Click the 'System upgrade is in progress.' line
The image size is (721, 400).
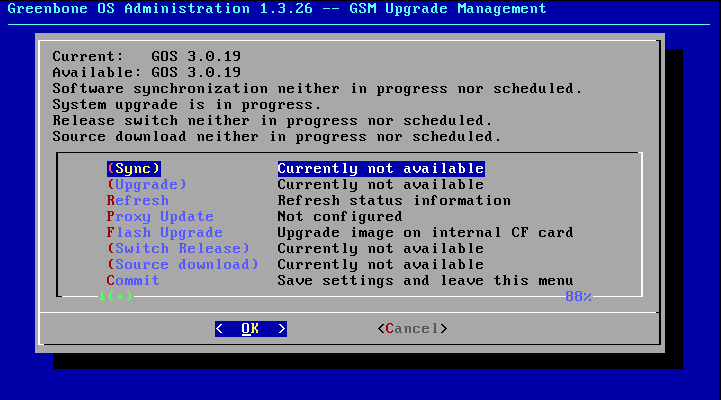point(187,105)
